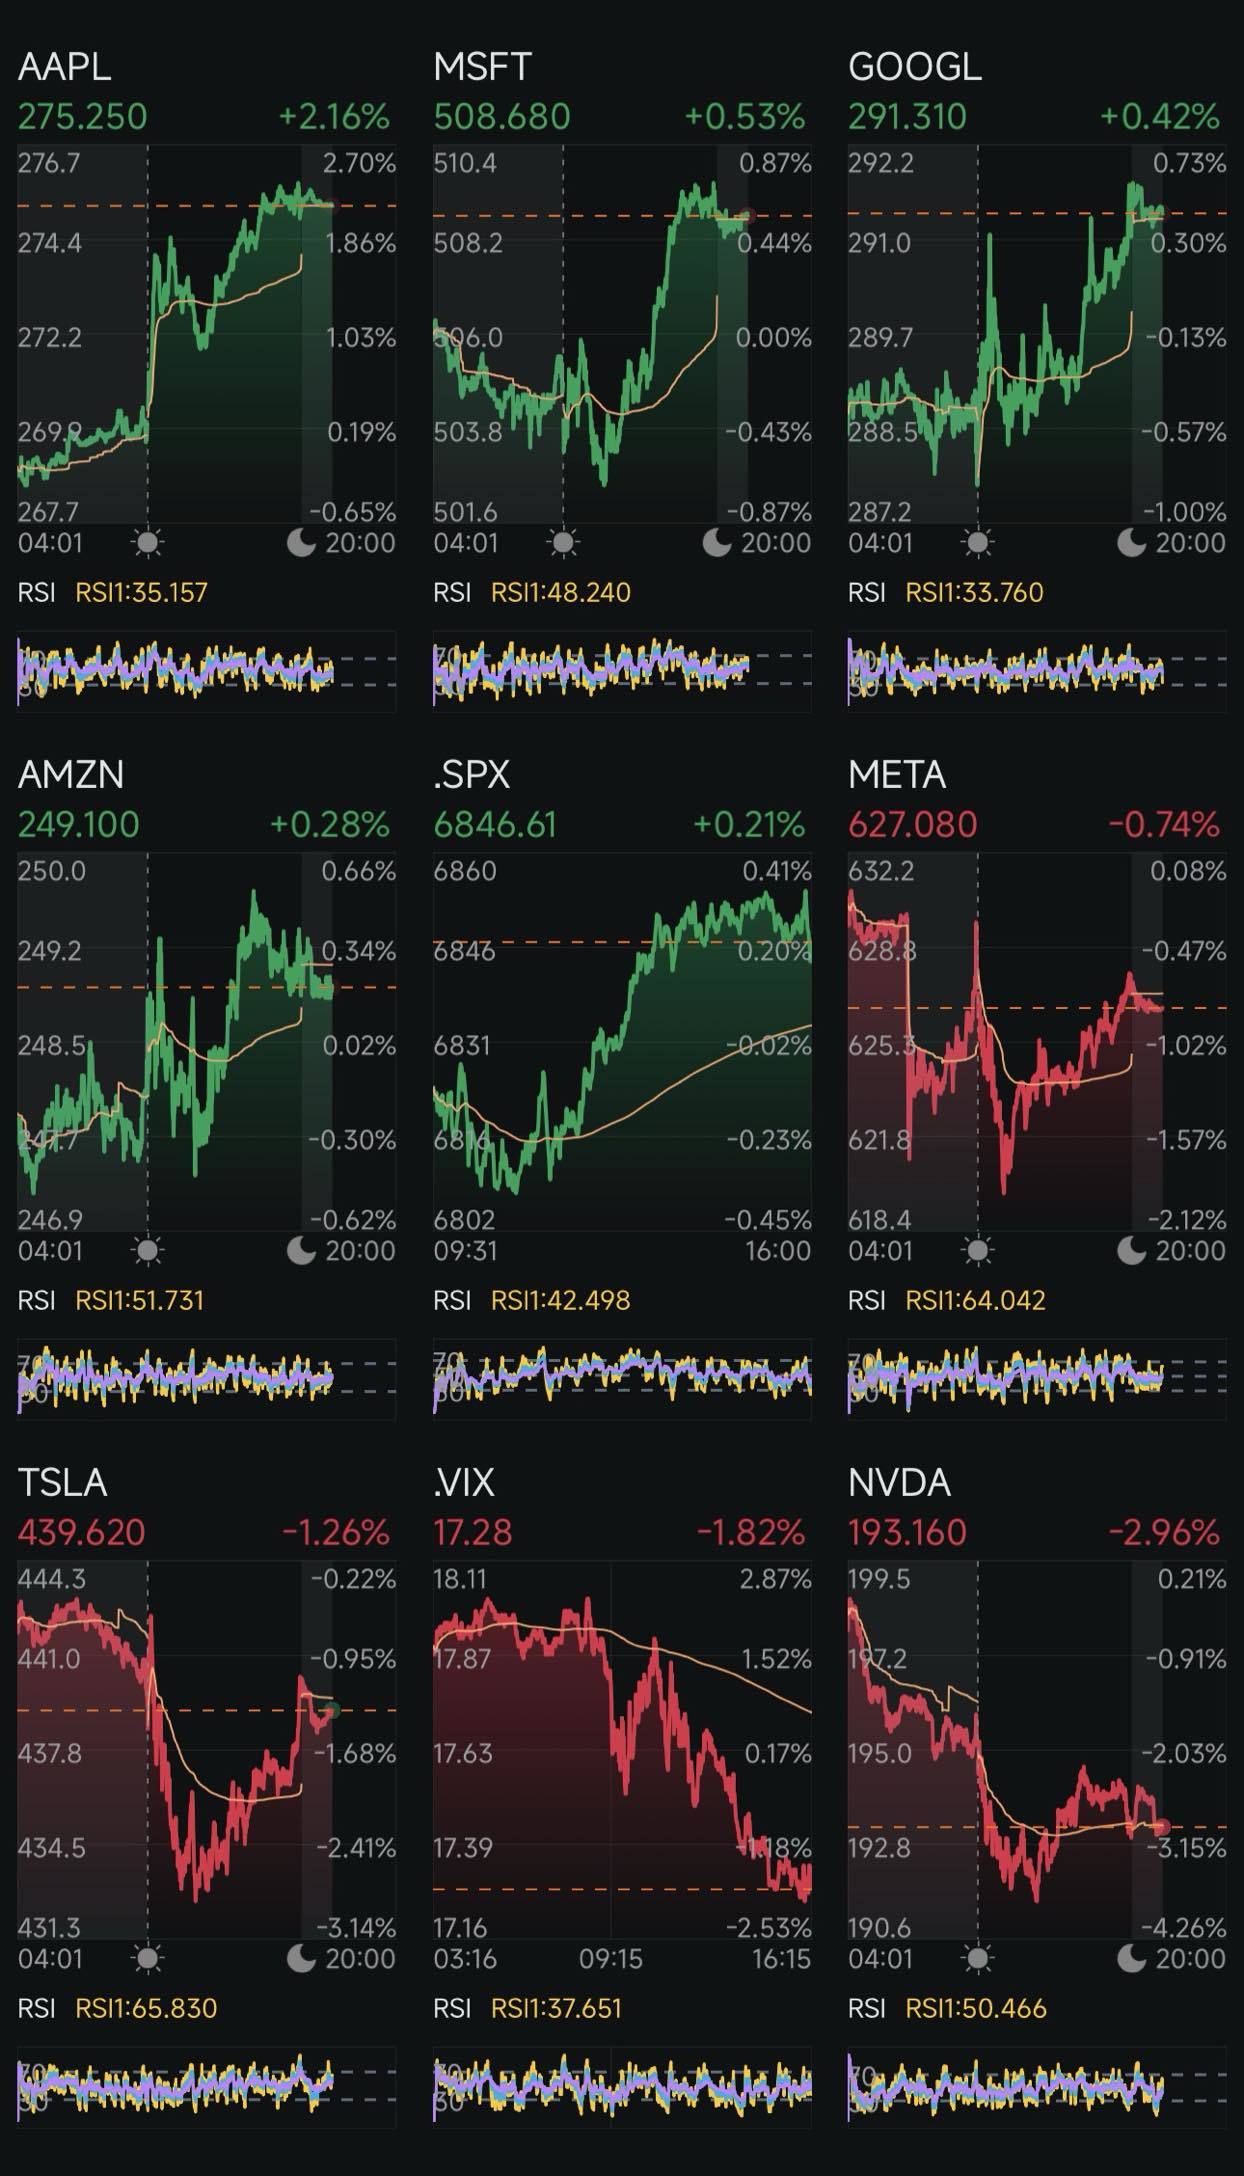Click the META price 627.080
This screenshot has width=1244, height=2176.
coord(912,825)
